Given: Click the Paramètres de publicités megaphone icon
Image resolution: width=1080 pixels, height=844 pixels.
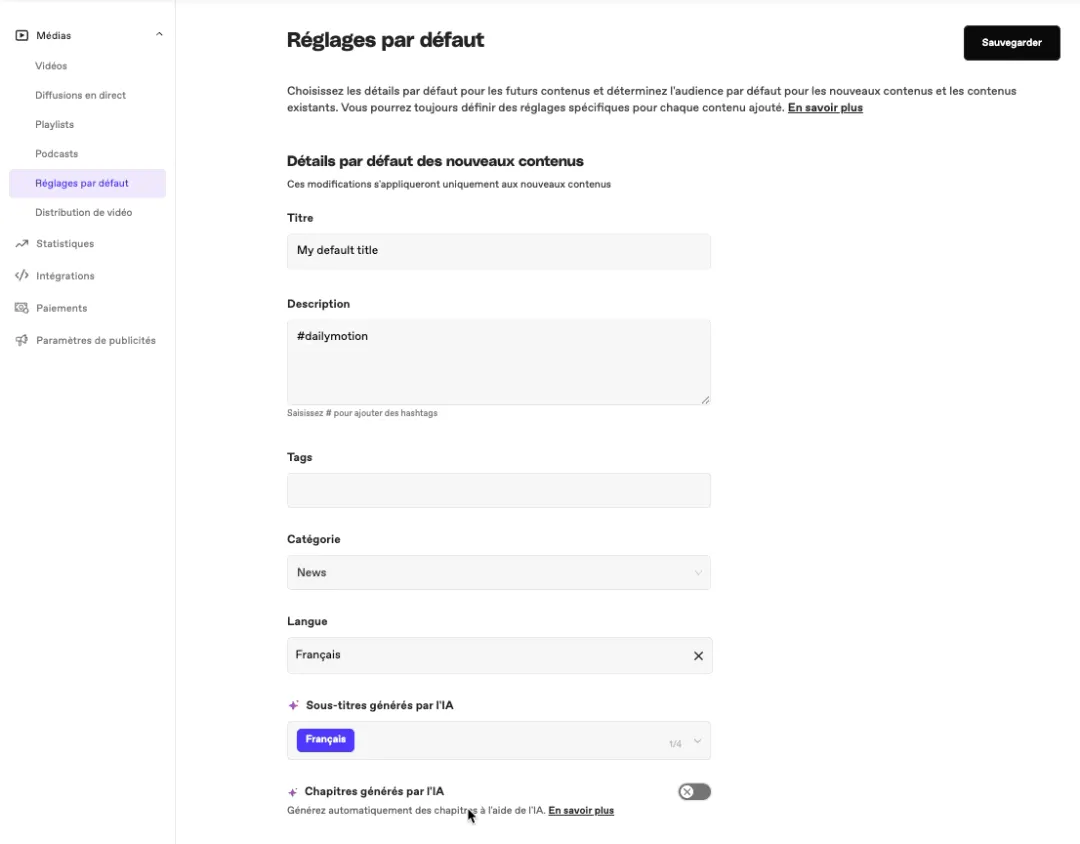Looking at the screenshot, I should 22,340.
